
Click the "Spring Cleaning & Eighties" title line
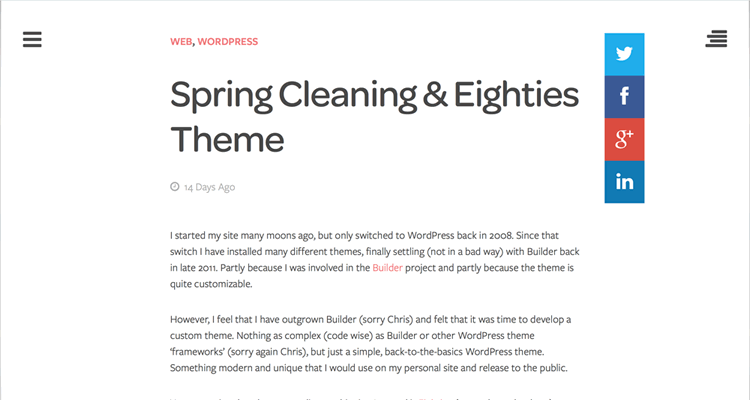[x=374, y=97]
